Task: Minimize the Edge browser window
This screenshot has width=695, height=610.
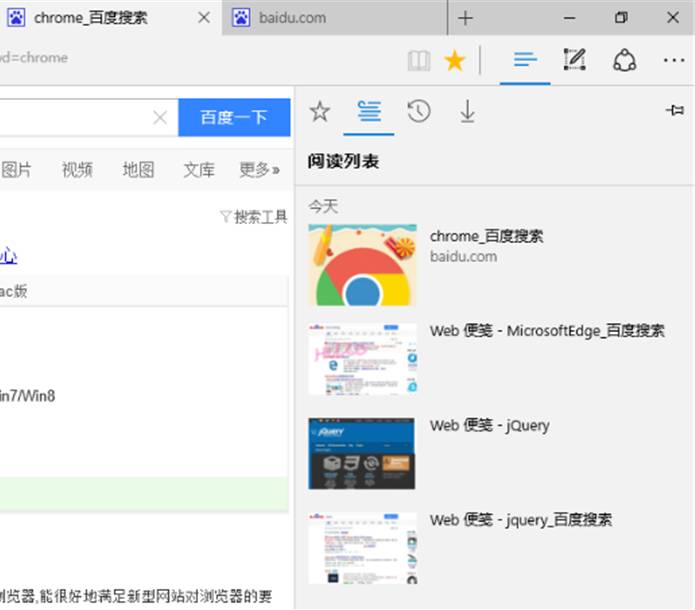Action: tap(570, 18)
